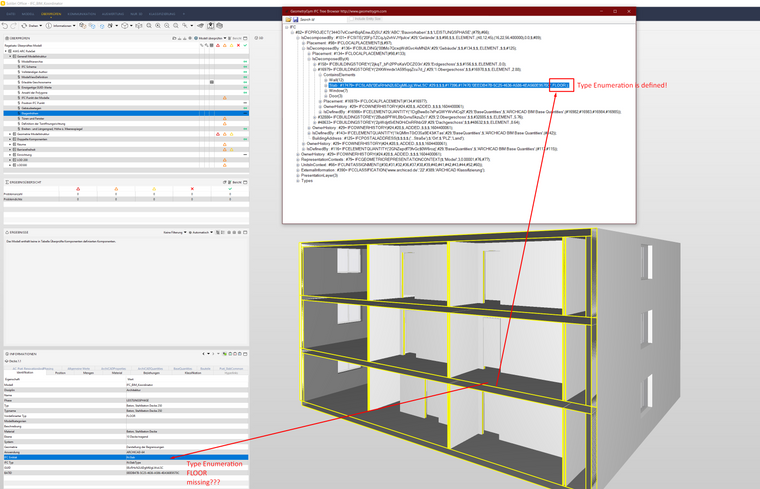This screenshot has height=489, width=760.
Task: Open the Position tab in Informationen
Action: point(60,373)
